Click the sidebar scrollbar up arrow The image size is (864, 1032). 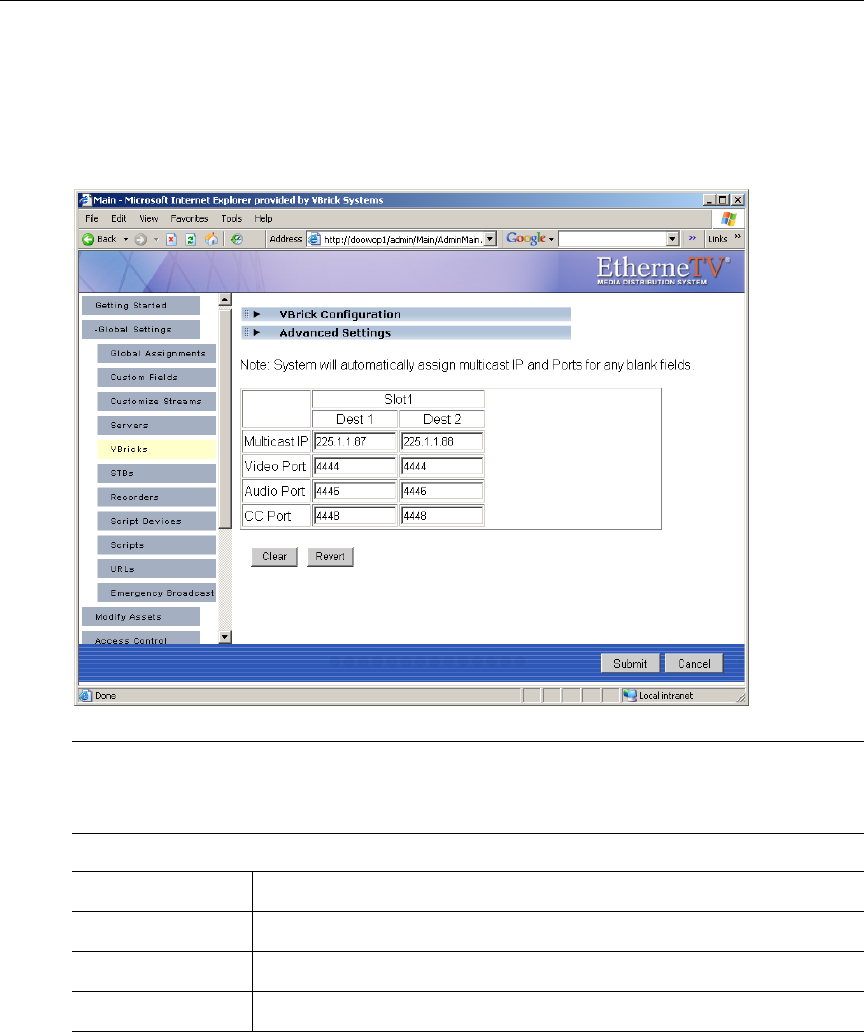225,300
